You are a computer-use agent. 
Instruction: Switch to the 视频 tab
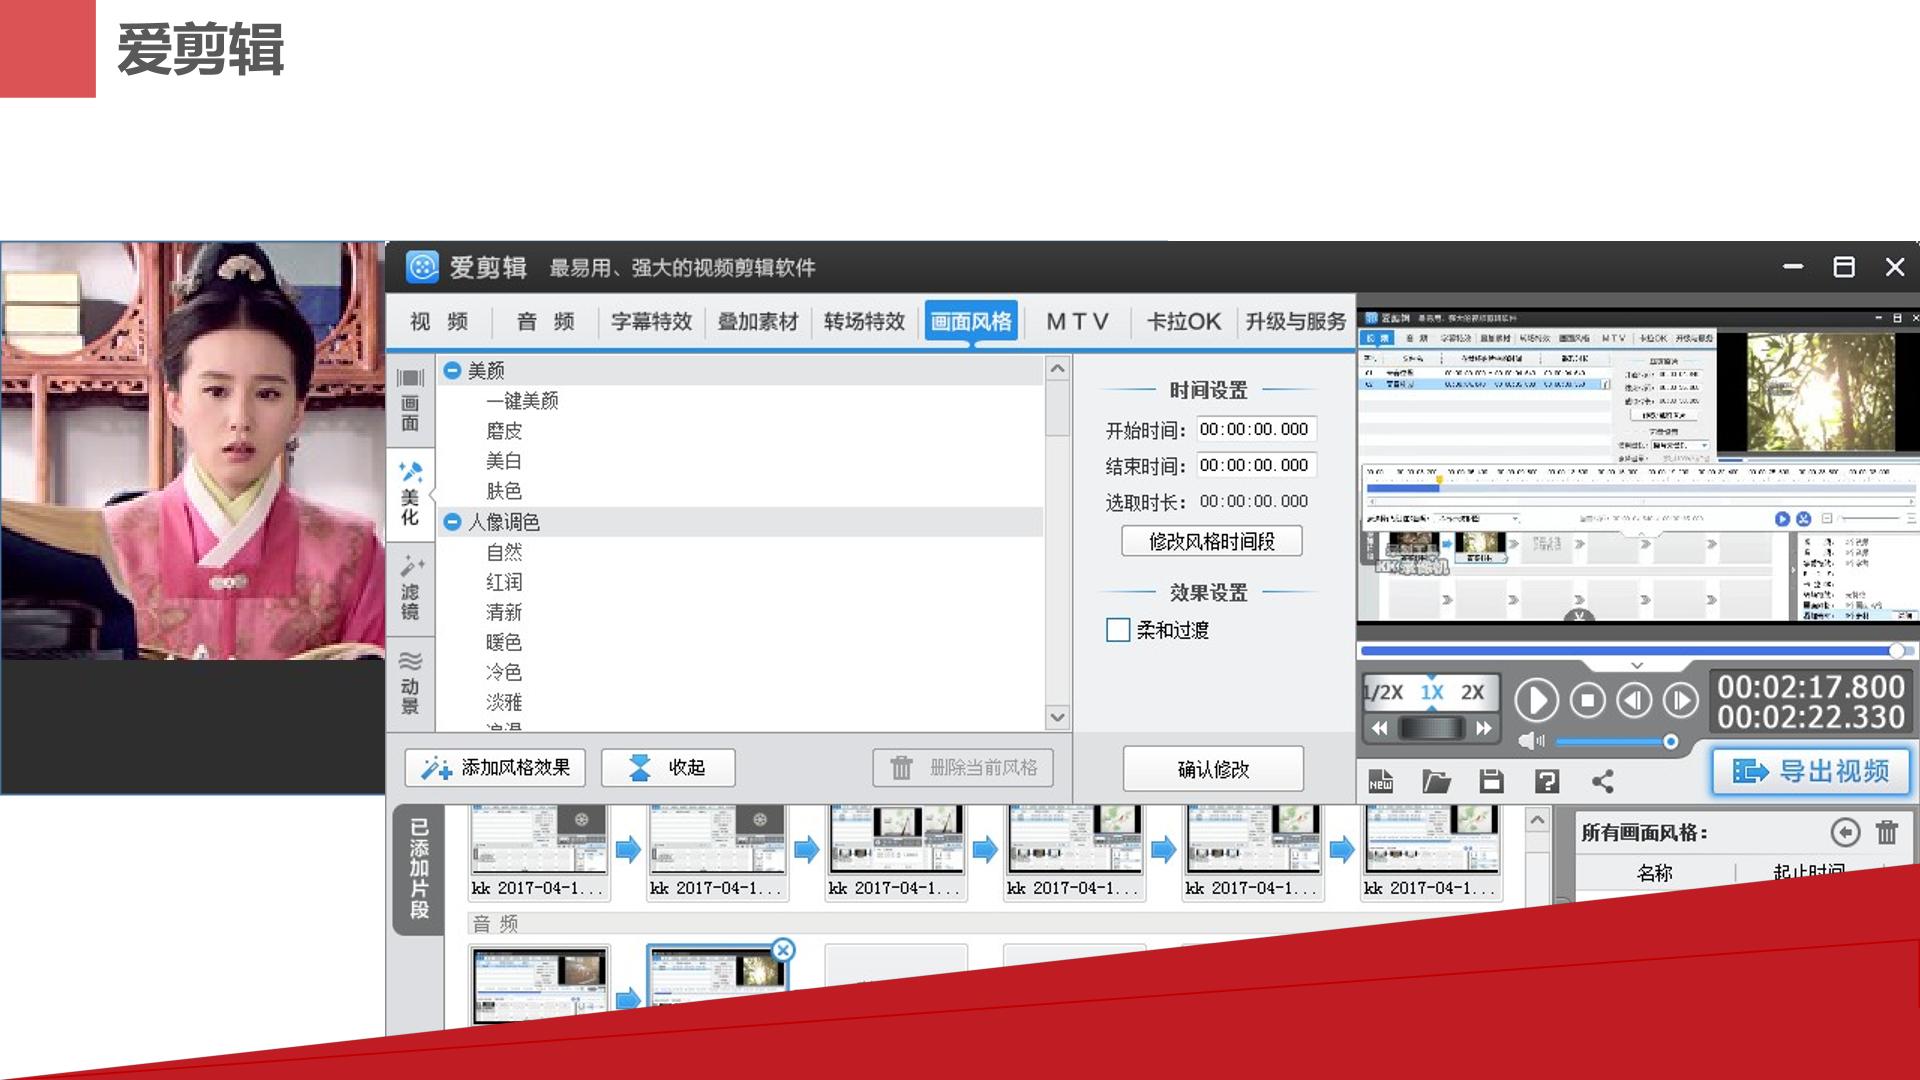[x=439, y=322]
